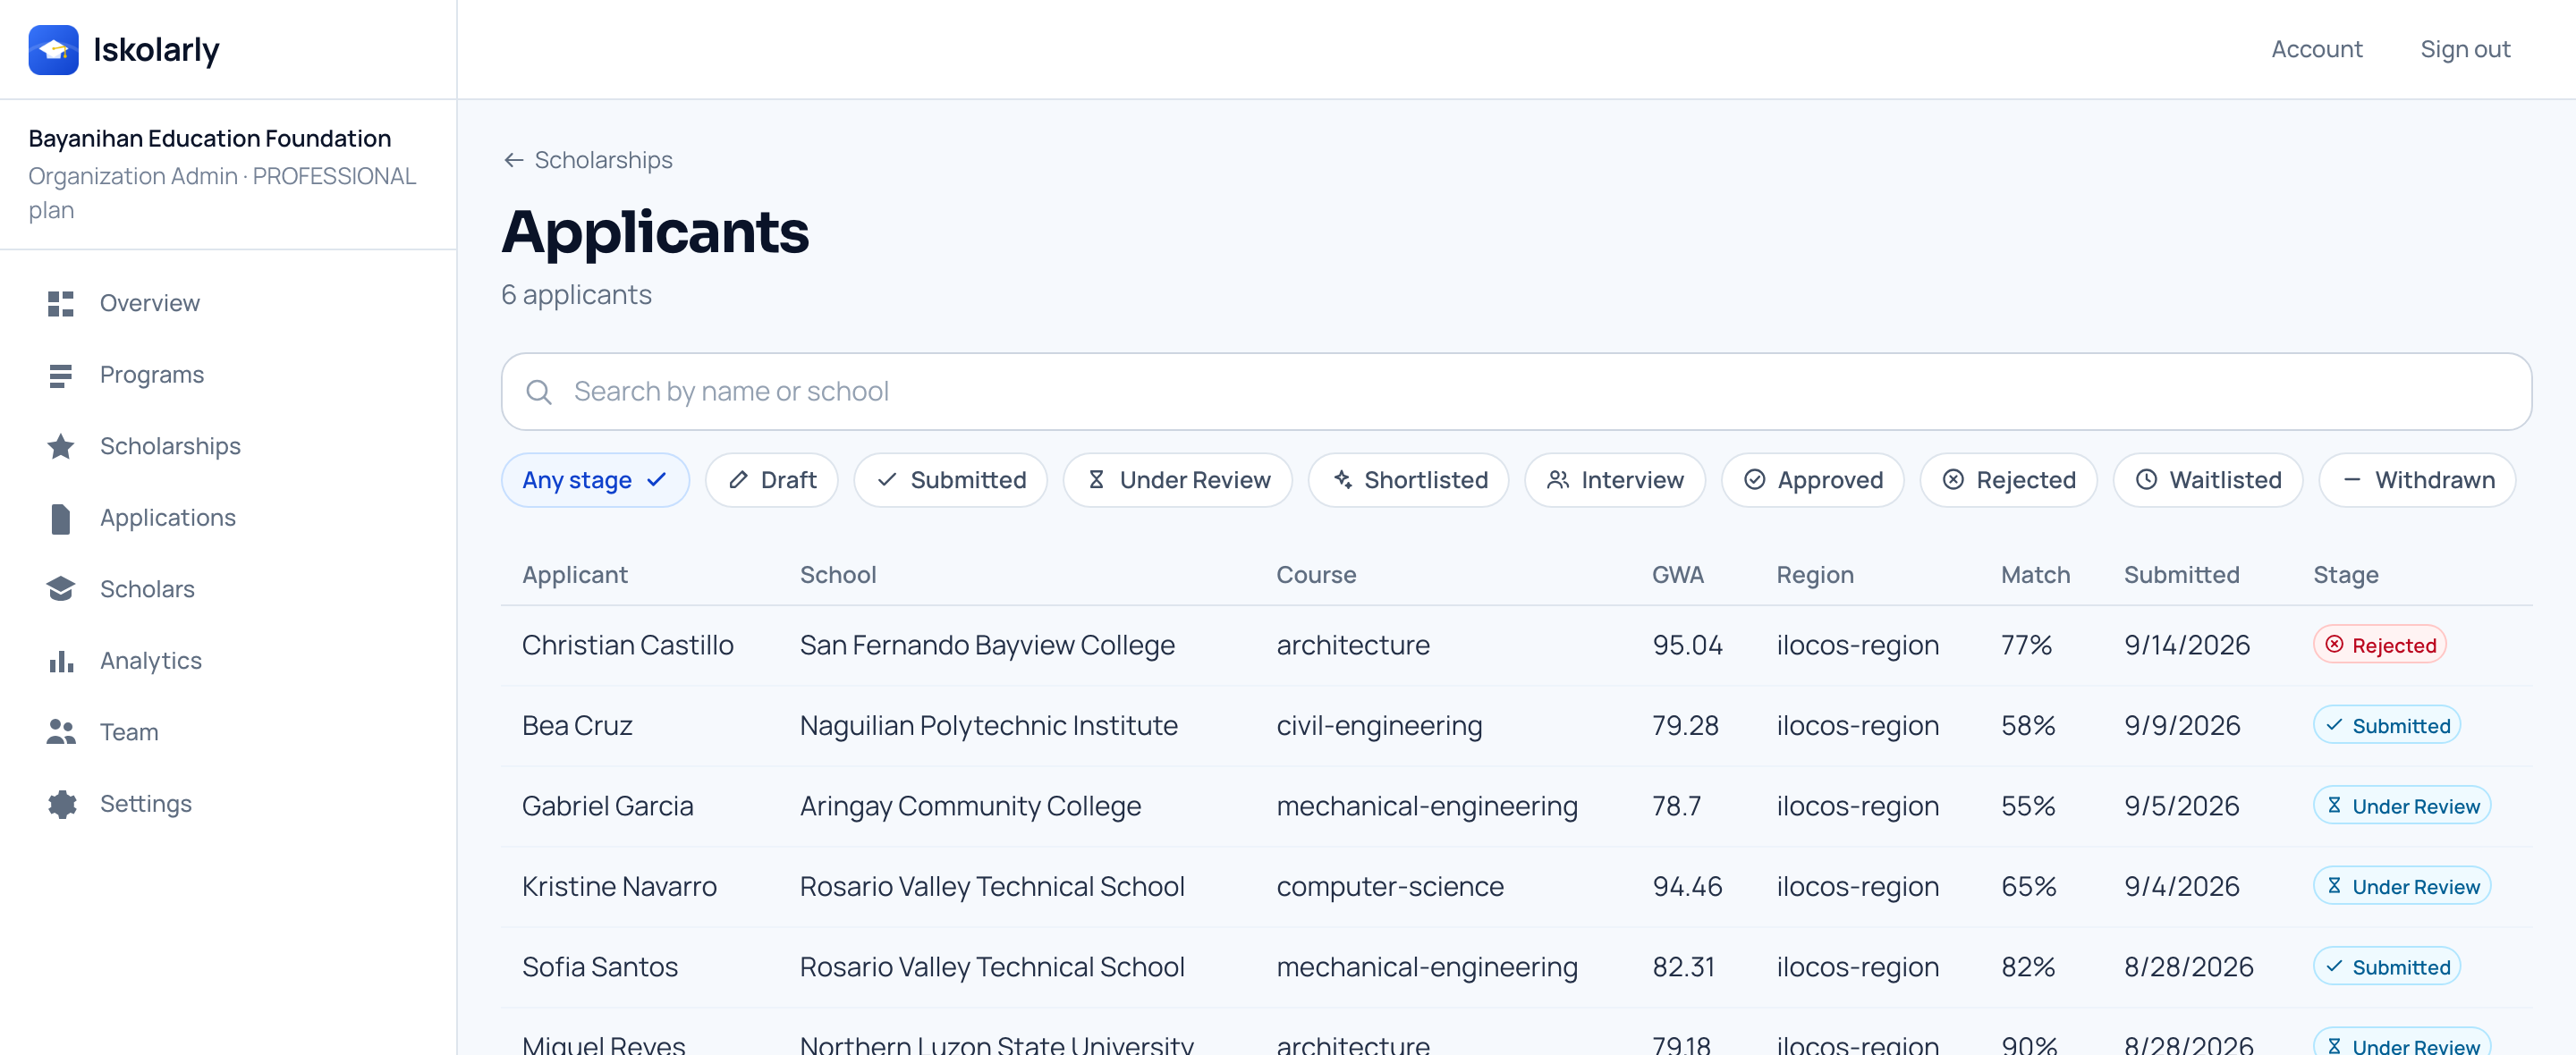
Task: Click the magnifier icon in search box
Action: pos(539,391)
